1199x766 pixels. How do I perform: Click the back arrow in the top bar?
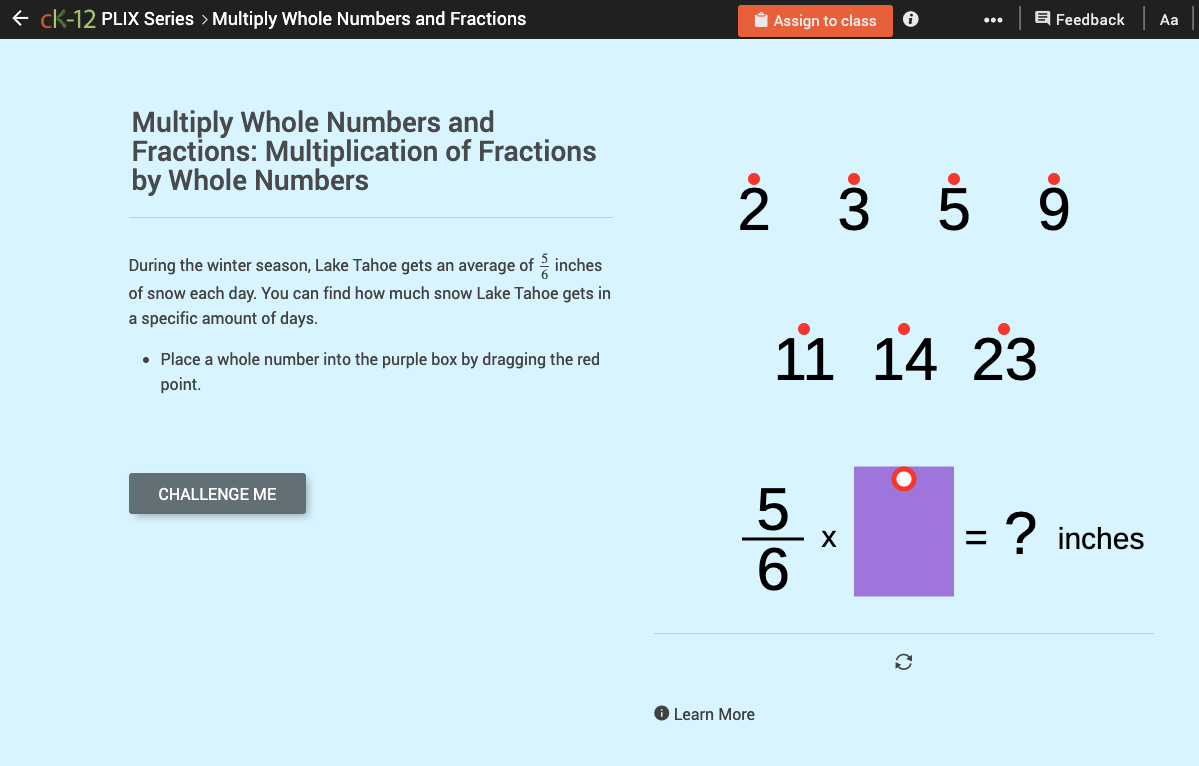21,18
